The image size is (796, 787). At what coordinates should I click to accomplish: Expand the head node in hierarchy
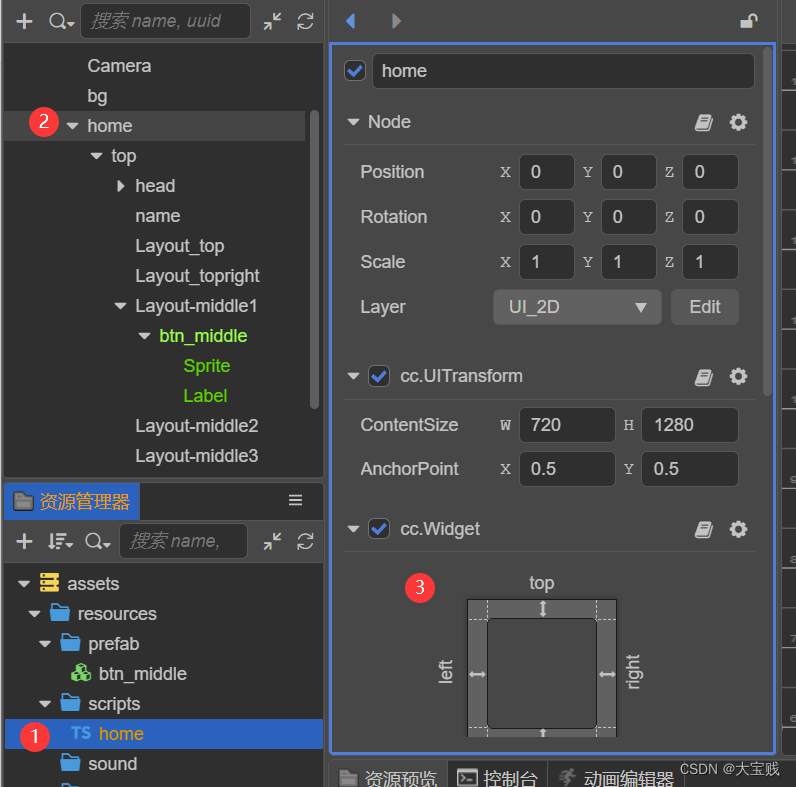click(121, 186)
